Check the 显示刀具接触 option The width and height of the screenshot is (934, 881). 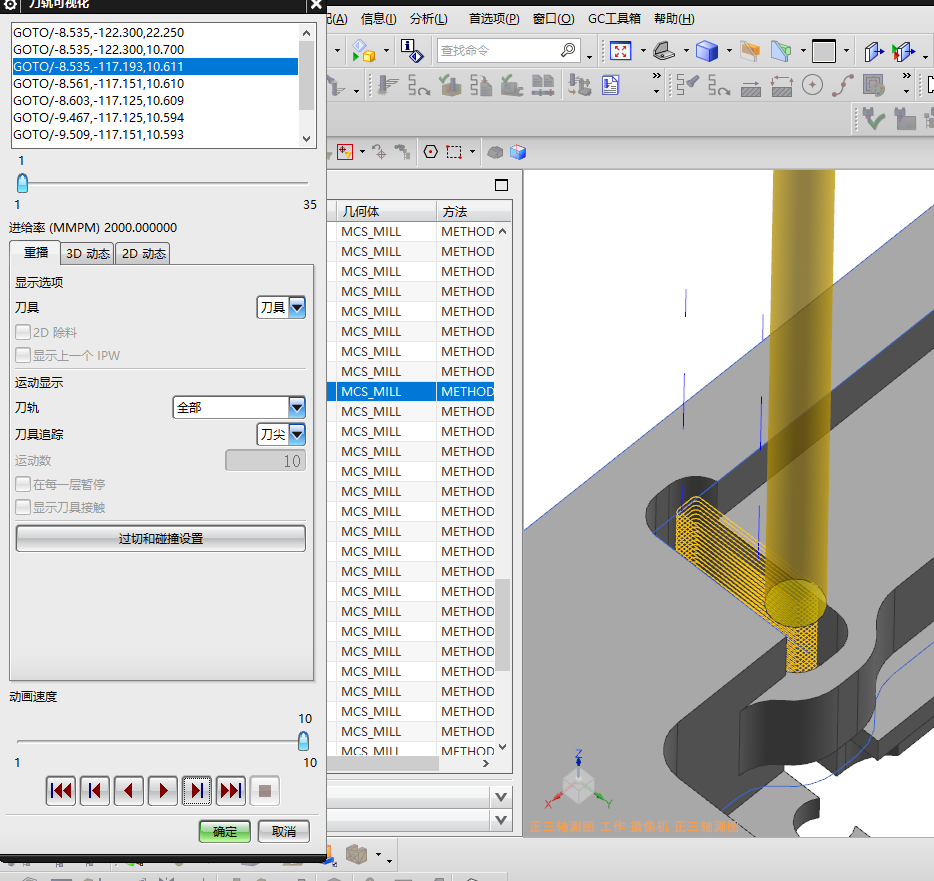click(23, 507)
